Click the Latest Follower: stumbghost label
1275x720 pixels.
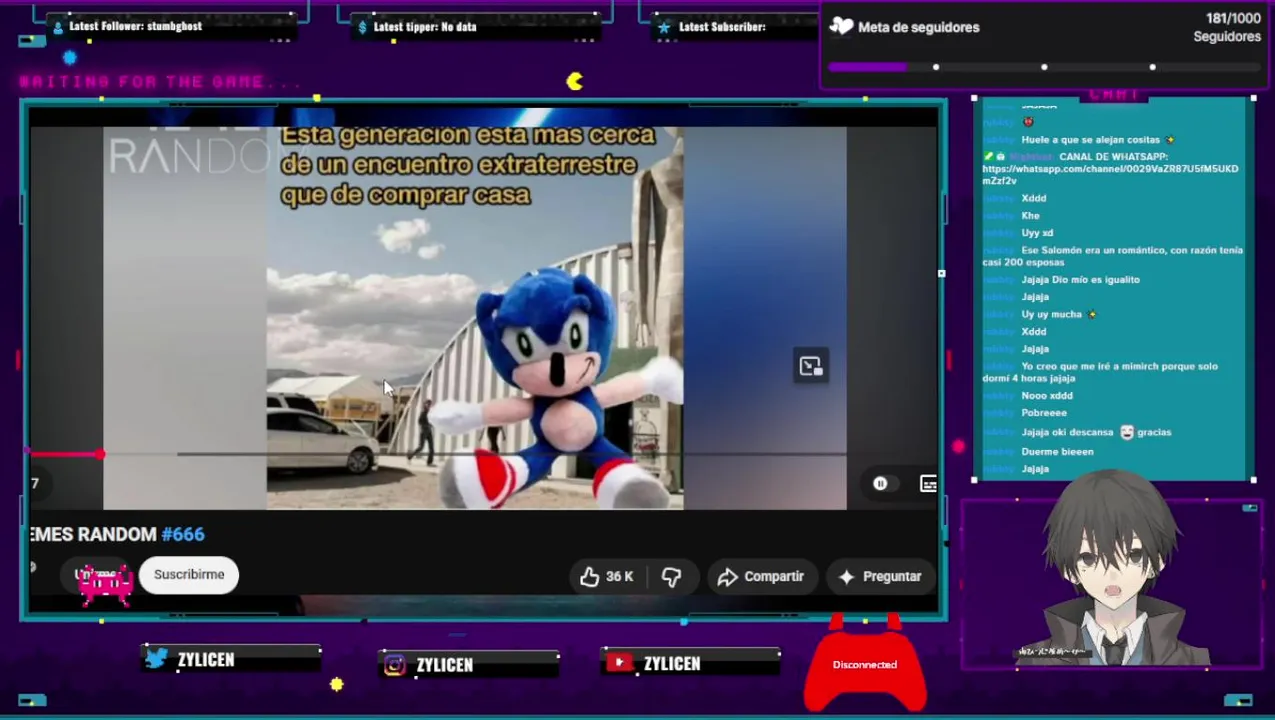tap(135, 26)
